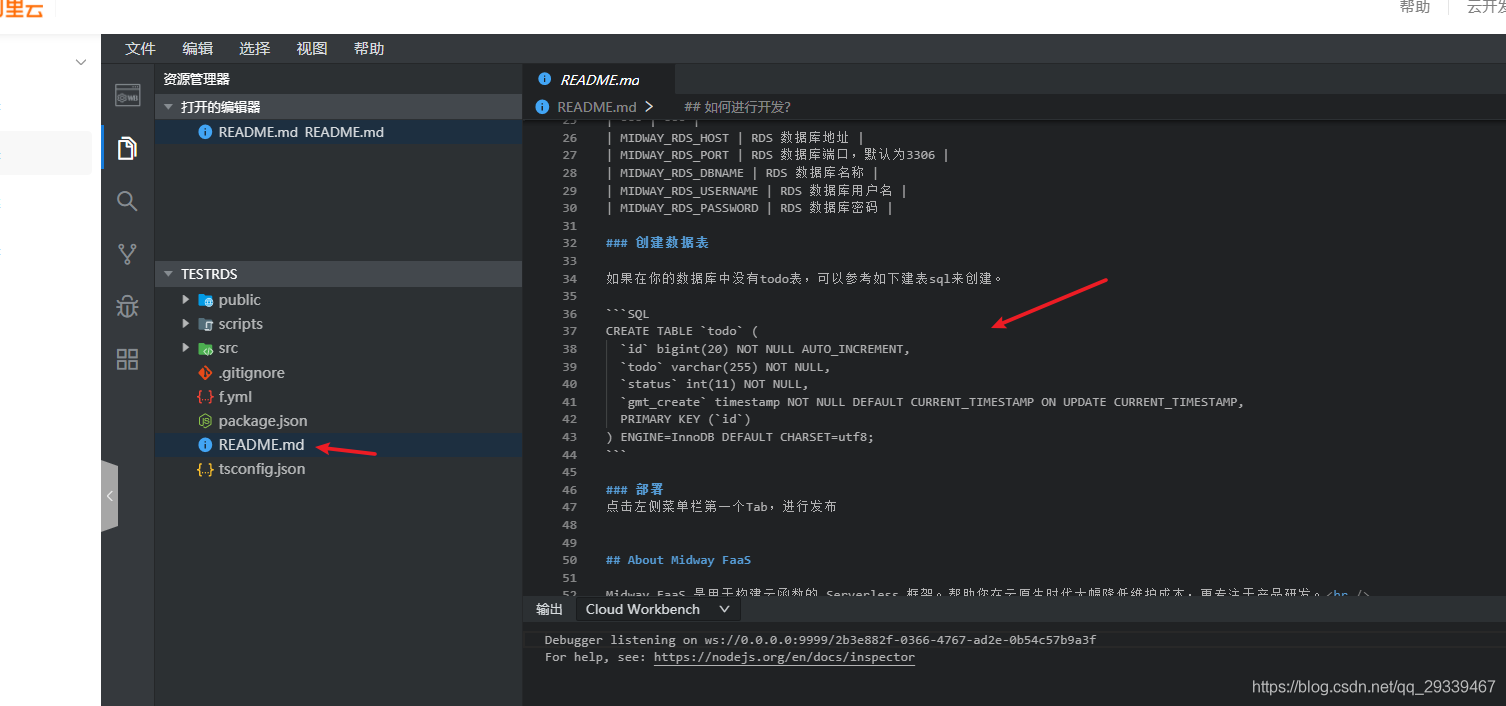Open the Cloud Workbench output dropdown
Image resolution: width=1506 pixels, height=706 pixels.
coord(659,609)
